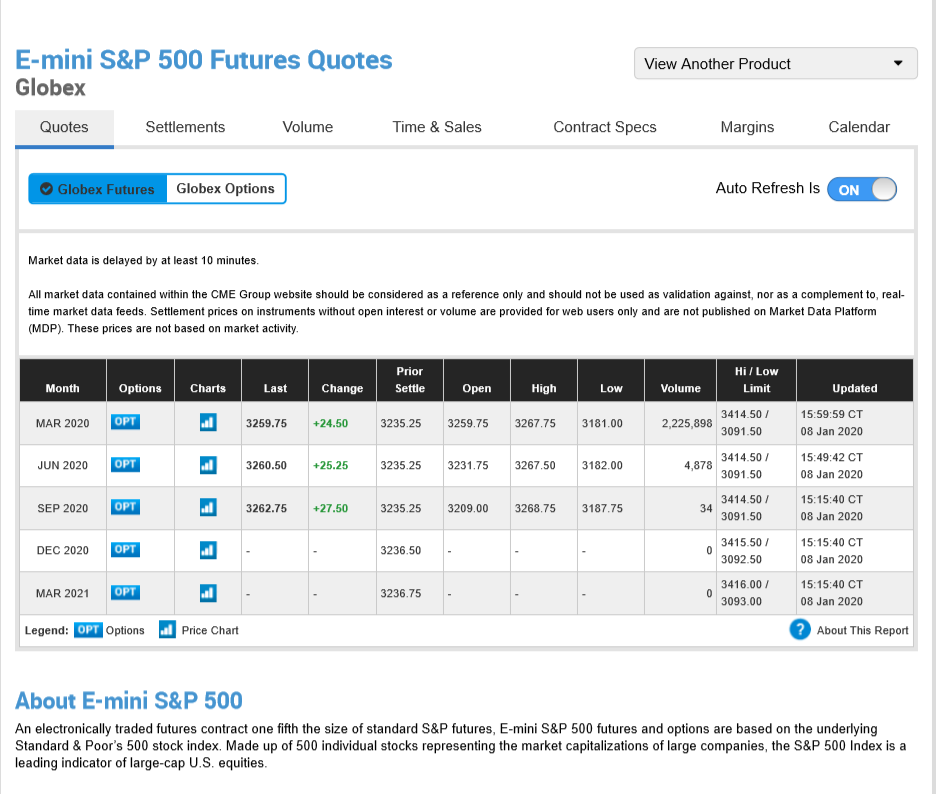Click the +25.25 change value
This screenshot has width=936, height=794.
tap(330, 465)
